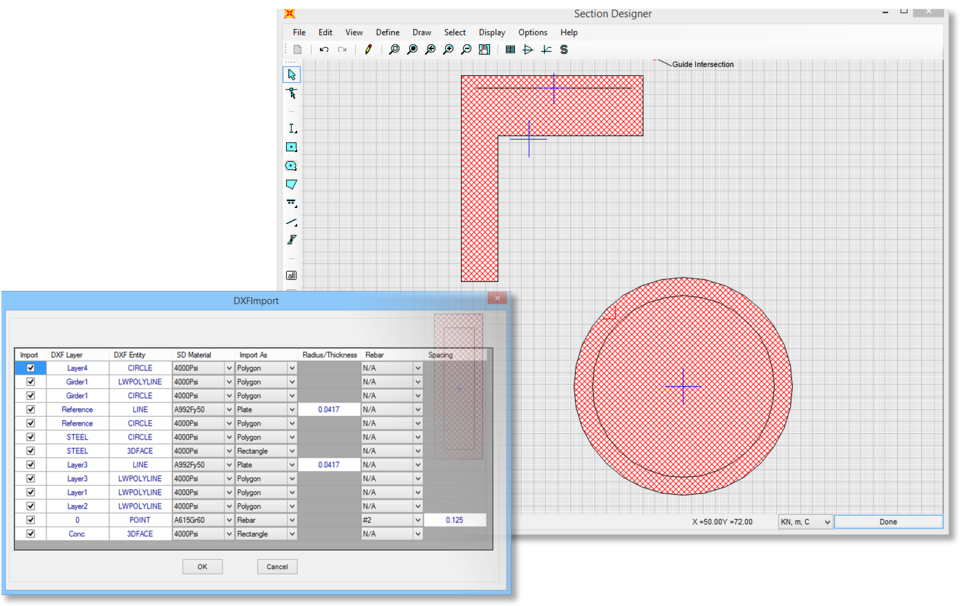The image size is (960, 606).
Task: Choose the draw rectangle shape tool
Action: (292, 148)
